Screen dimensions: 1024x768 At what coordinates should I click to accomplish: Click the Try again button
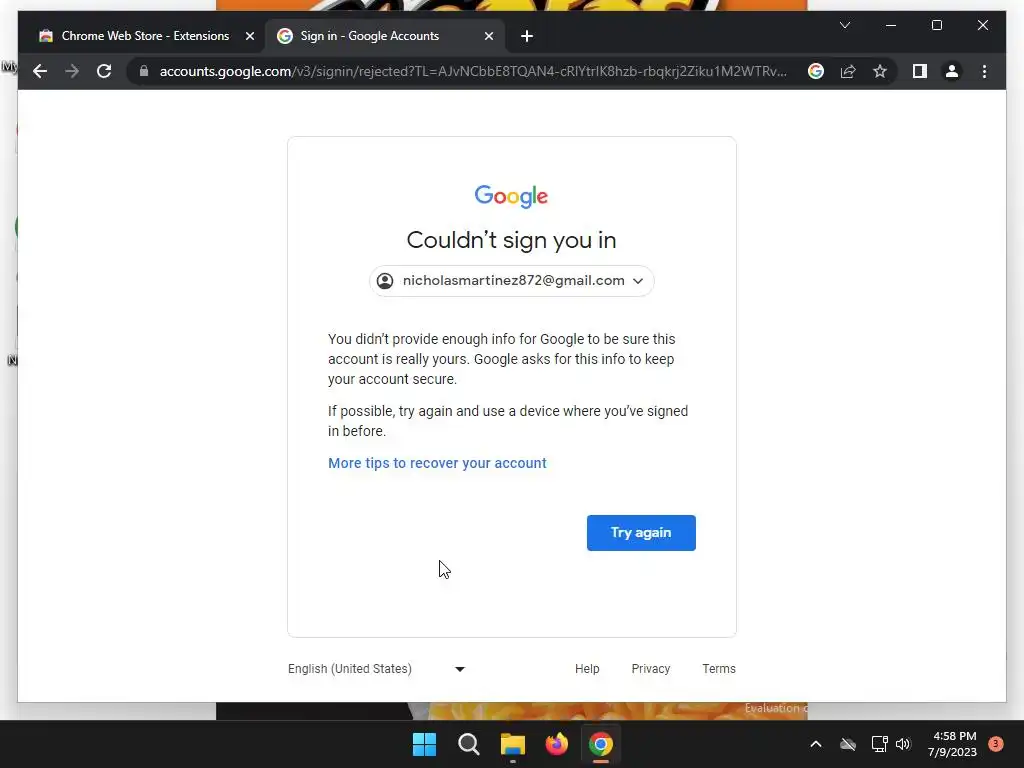click(x=641, y=533)
